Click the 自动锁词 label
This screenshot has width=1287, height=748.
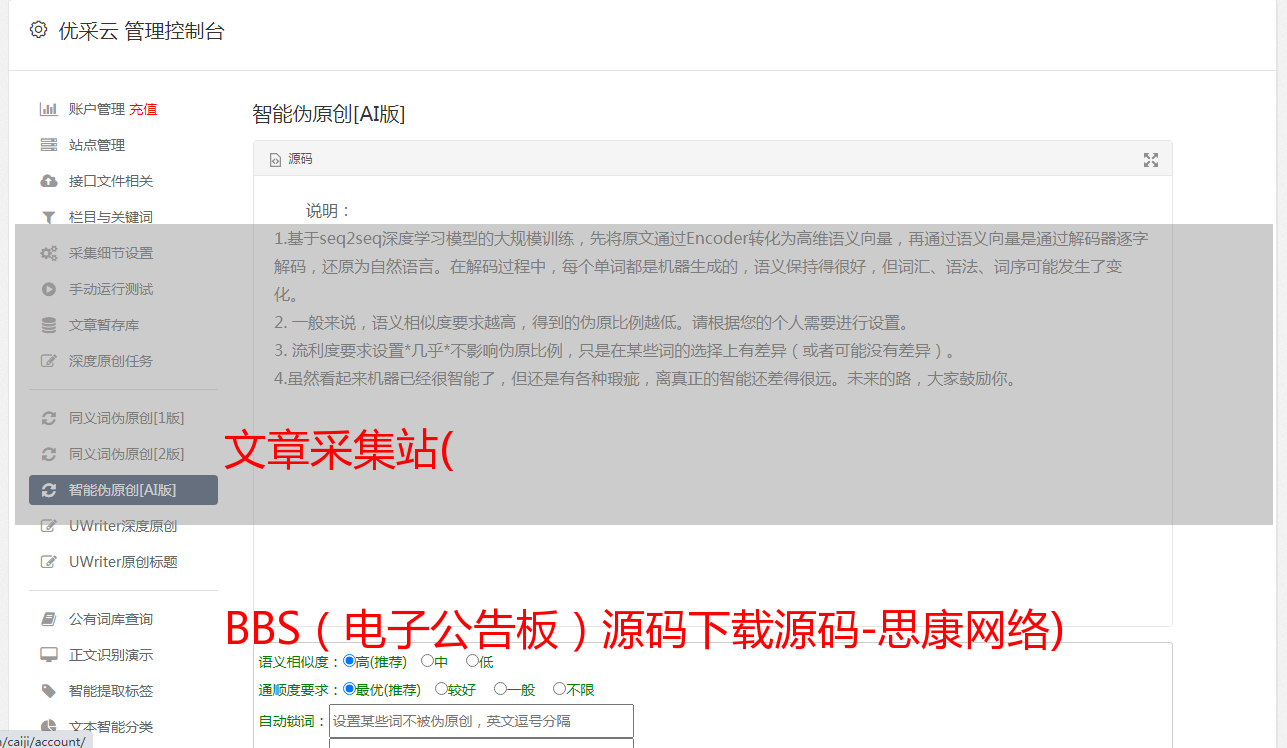292,721
